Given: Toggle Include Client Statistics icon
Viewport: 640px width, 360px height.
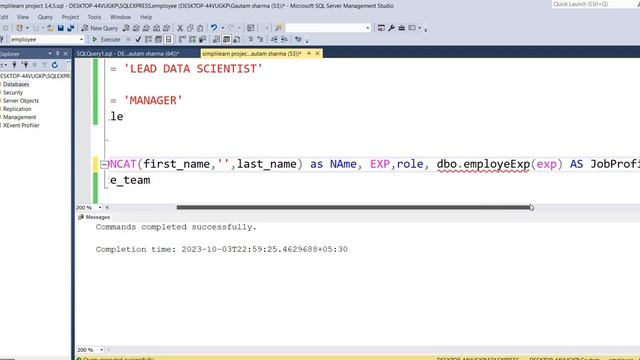Looking at the screenshot, I should (x=202, y=40).
